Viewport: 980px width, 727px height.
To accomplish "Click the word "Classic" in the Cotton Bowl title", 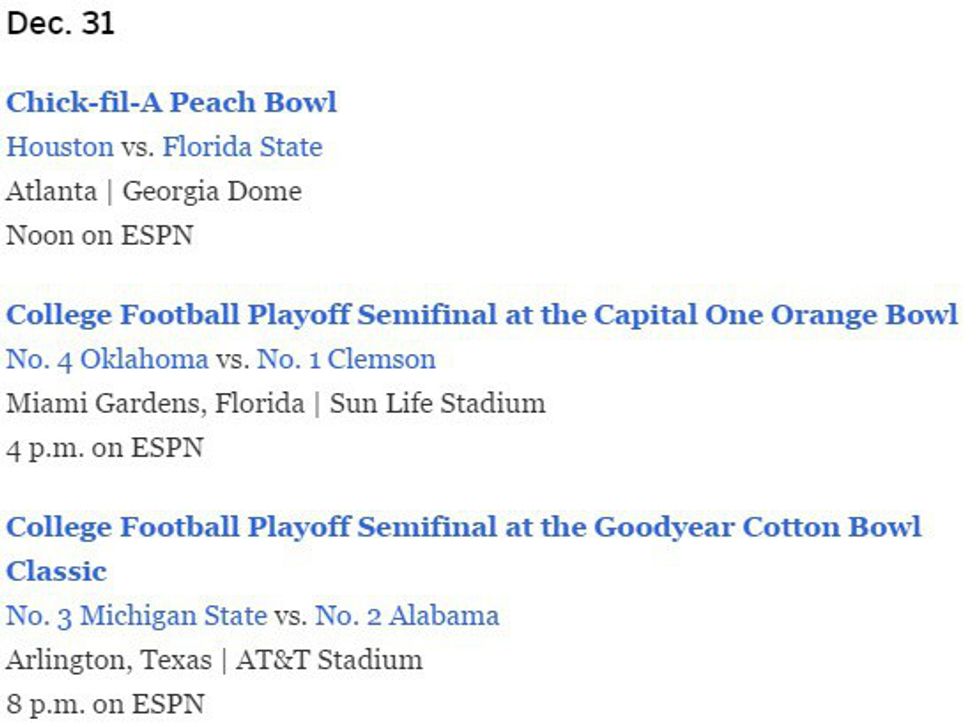I will pos(56,571).
